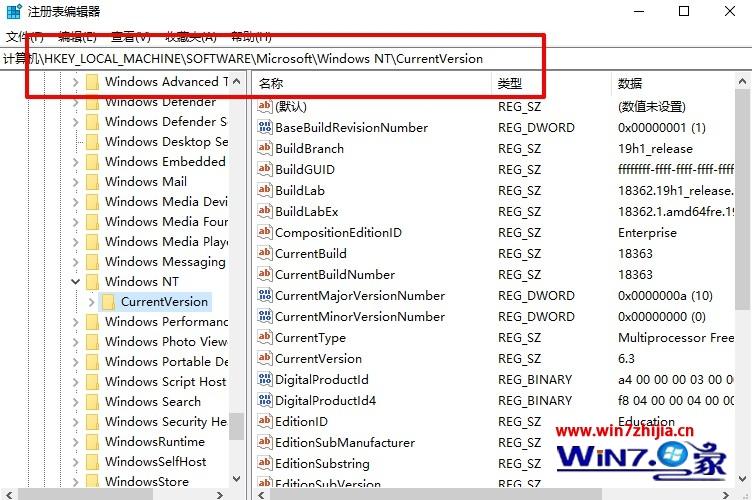Expand the Windows Embedded key

pyautogui.click(x=75, y=162)
